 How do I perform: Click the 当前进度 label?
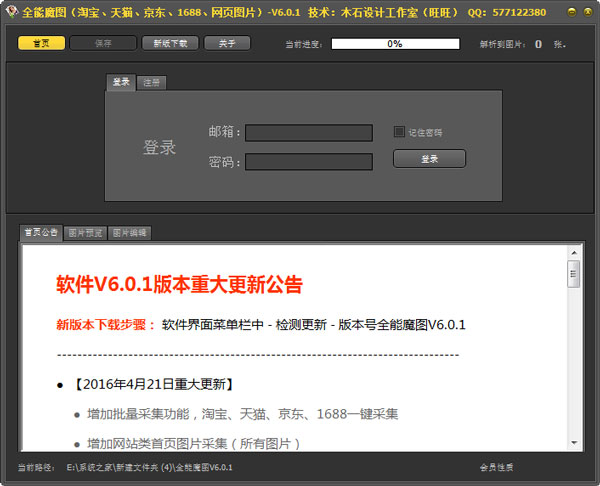coord(304,44)
